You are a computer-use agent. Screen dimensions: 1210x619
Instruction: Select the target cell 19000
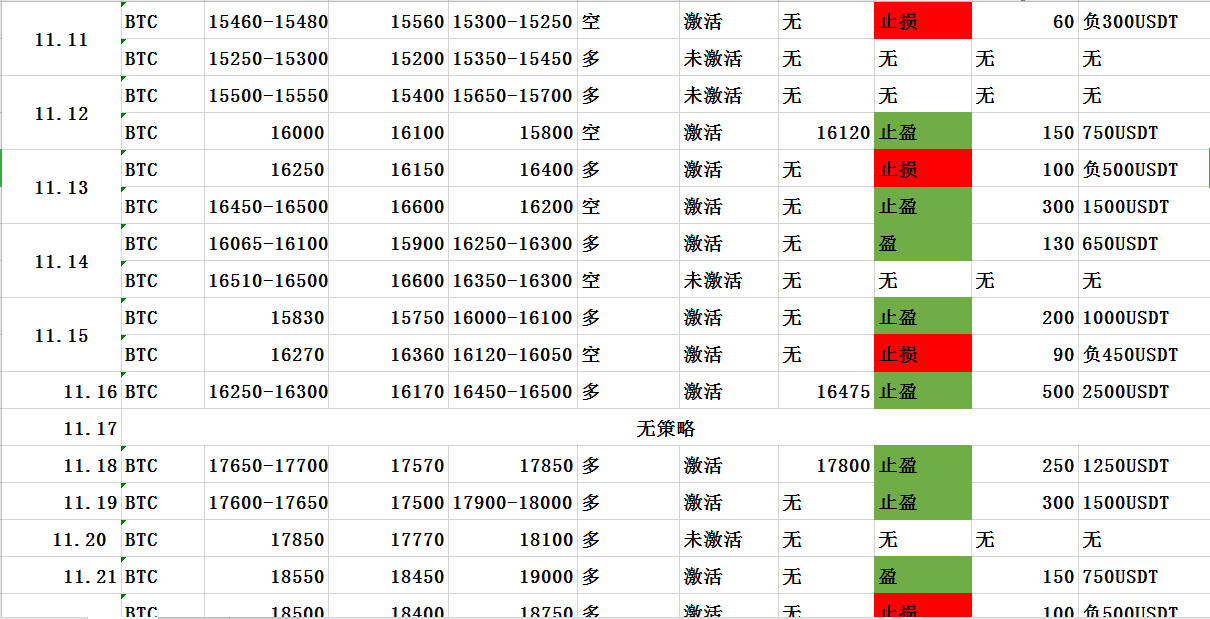tap(513, 576)
